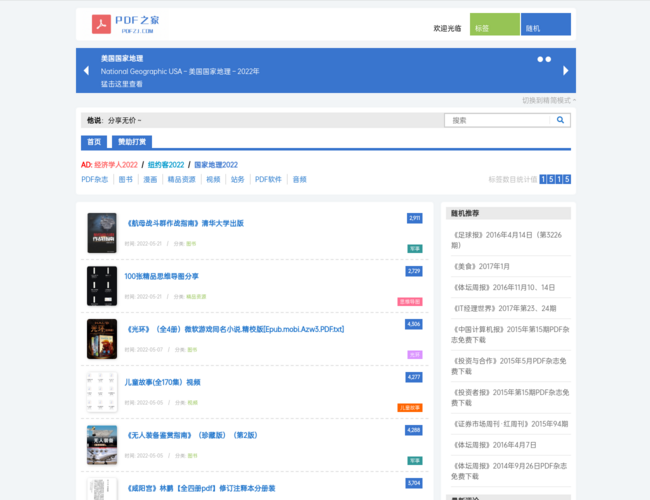650x500 pixels.
Task: Click the 儿童故事 orange tag label
Action: 410,408
